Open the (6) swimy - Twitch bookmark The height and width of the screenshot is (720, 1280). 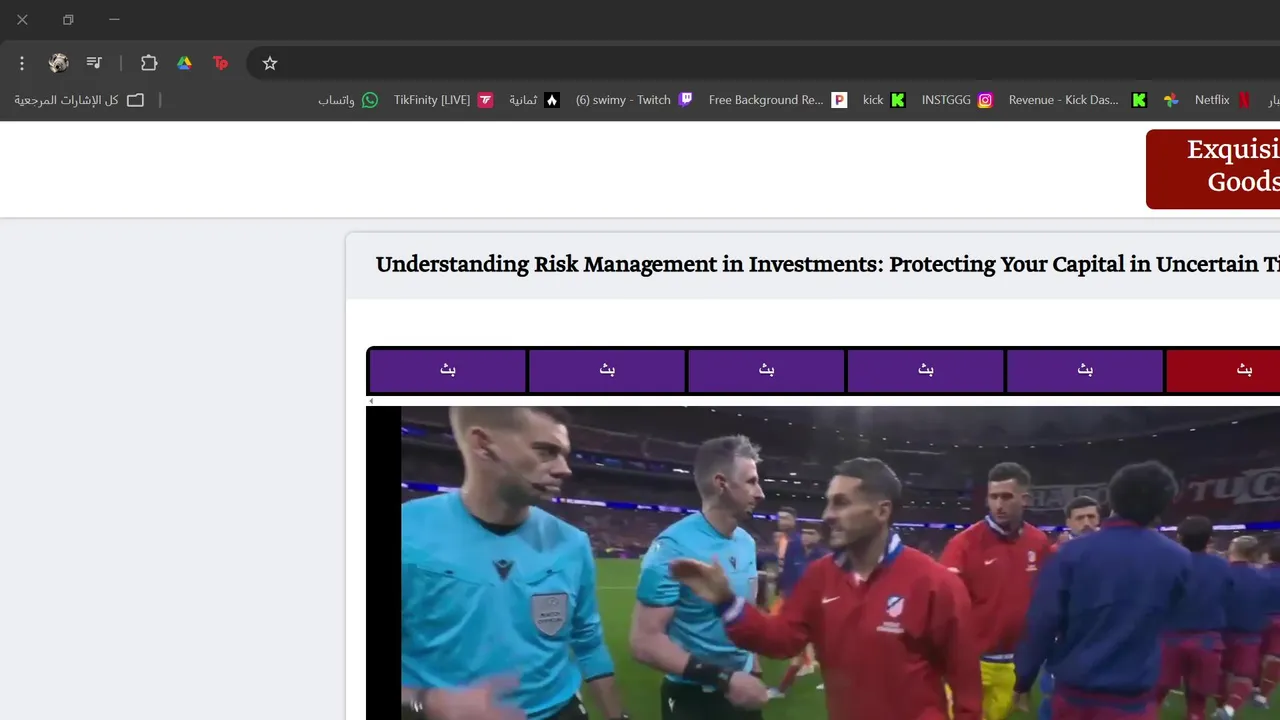[634, 100]
